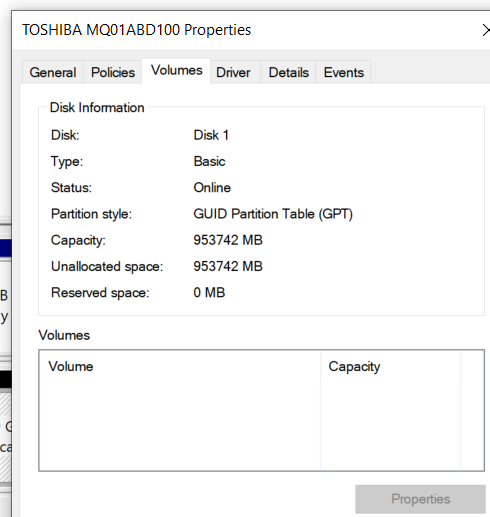Click the greyed Properties button
This screenshot has width=490, height=517.
click(420, 499)
